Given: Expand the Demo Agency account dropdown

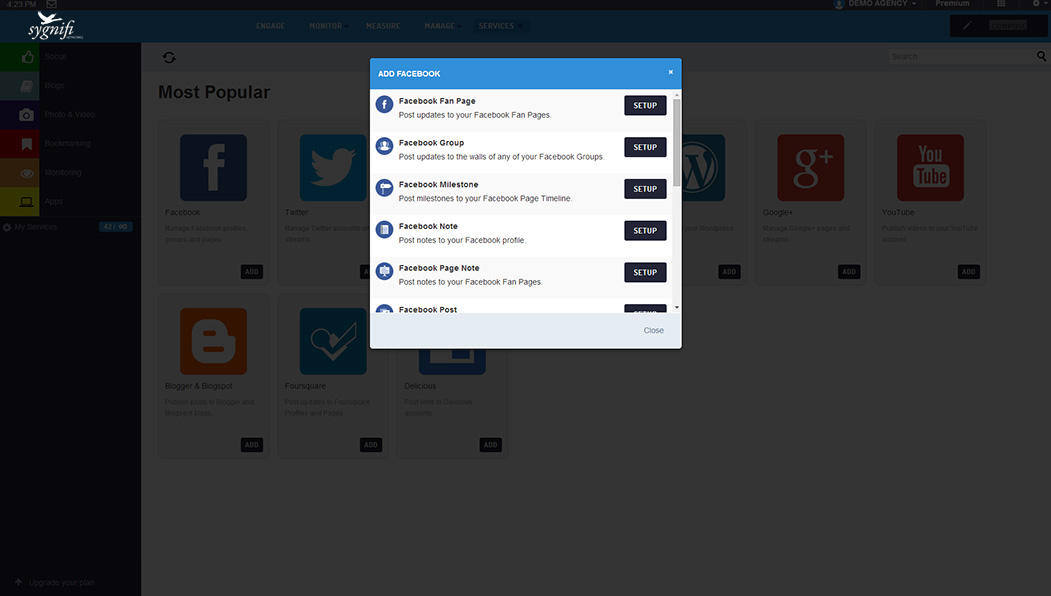Looking at the screenshot, I should point(875,4).
